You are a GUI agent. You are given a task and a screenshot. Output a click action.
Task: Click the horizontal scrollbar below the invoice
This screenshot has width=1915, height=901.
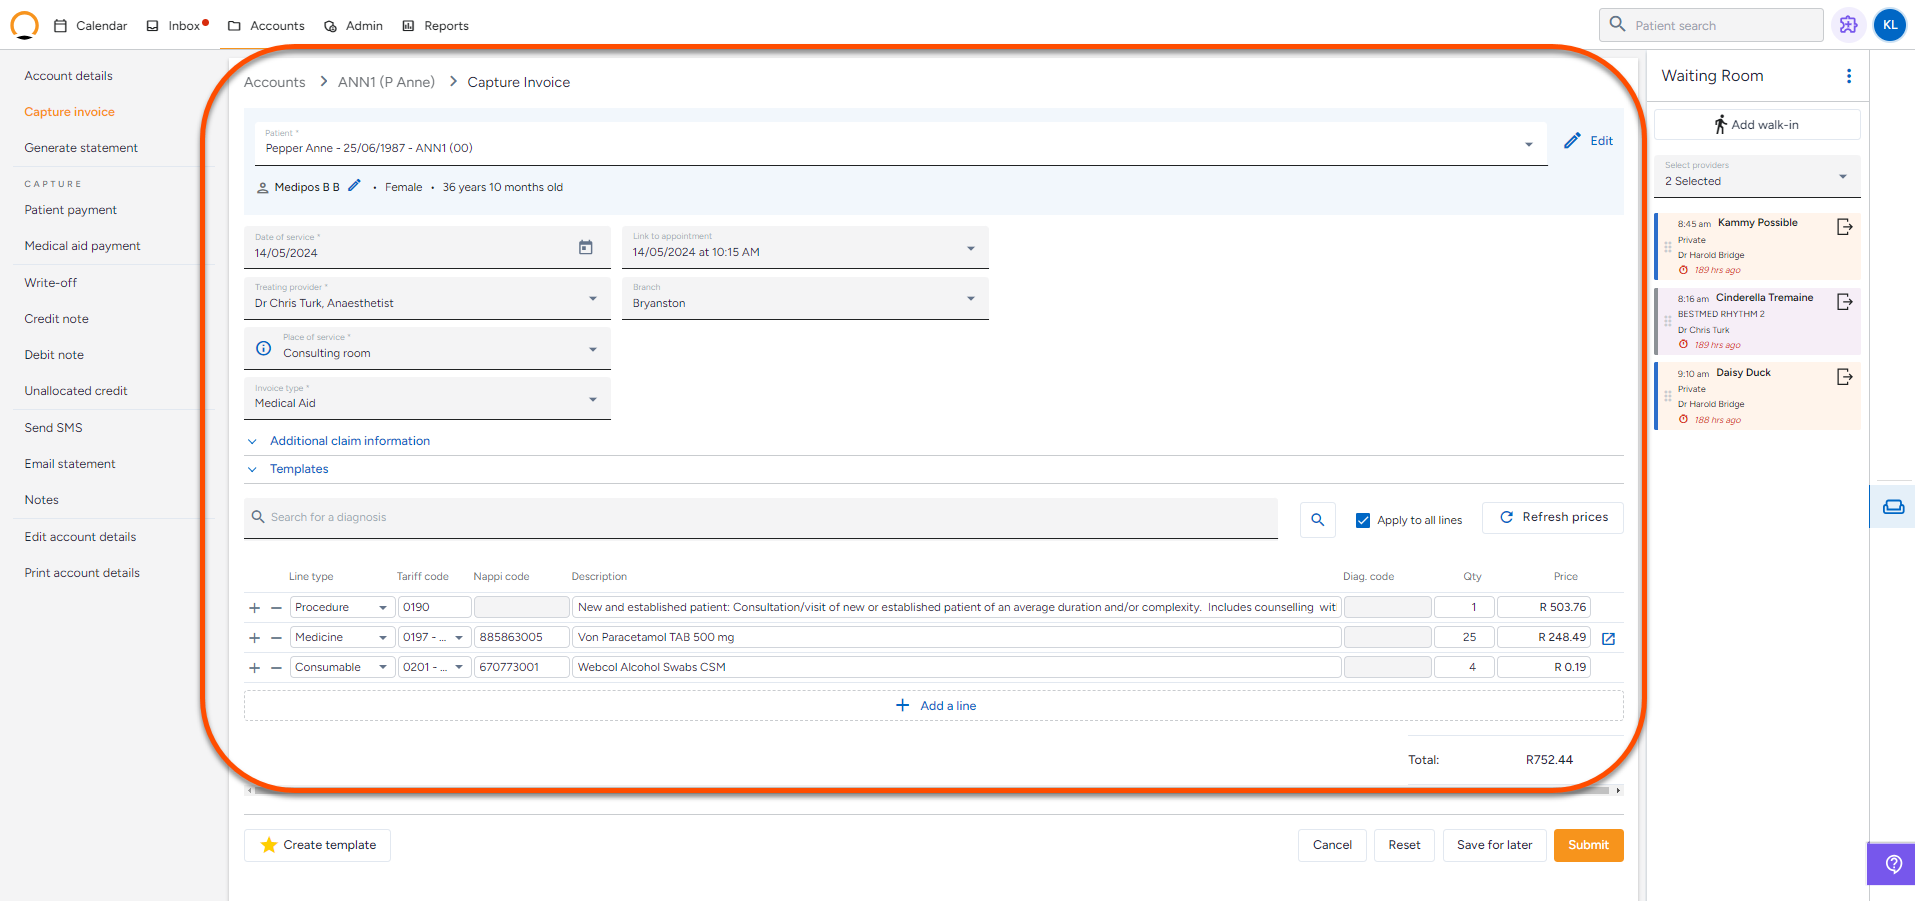[930, 791]
